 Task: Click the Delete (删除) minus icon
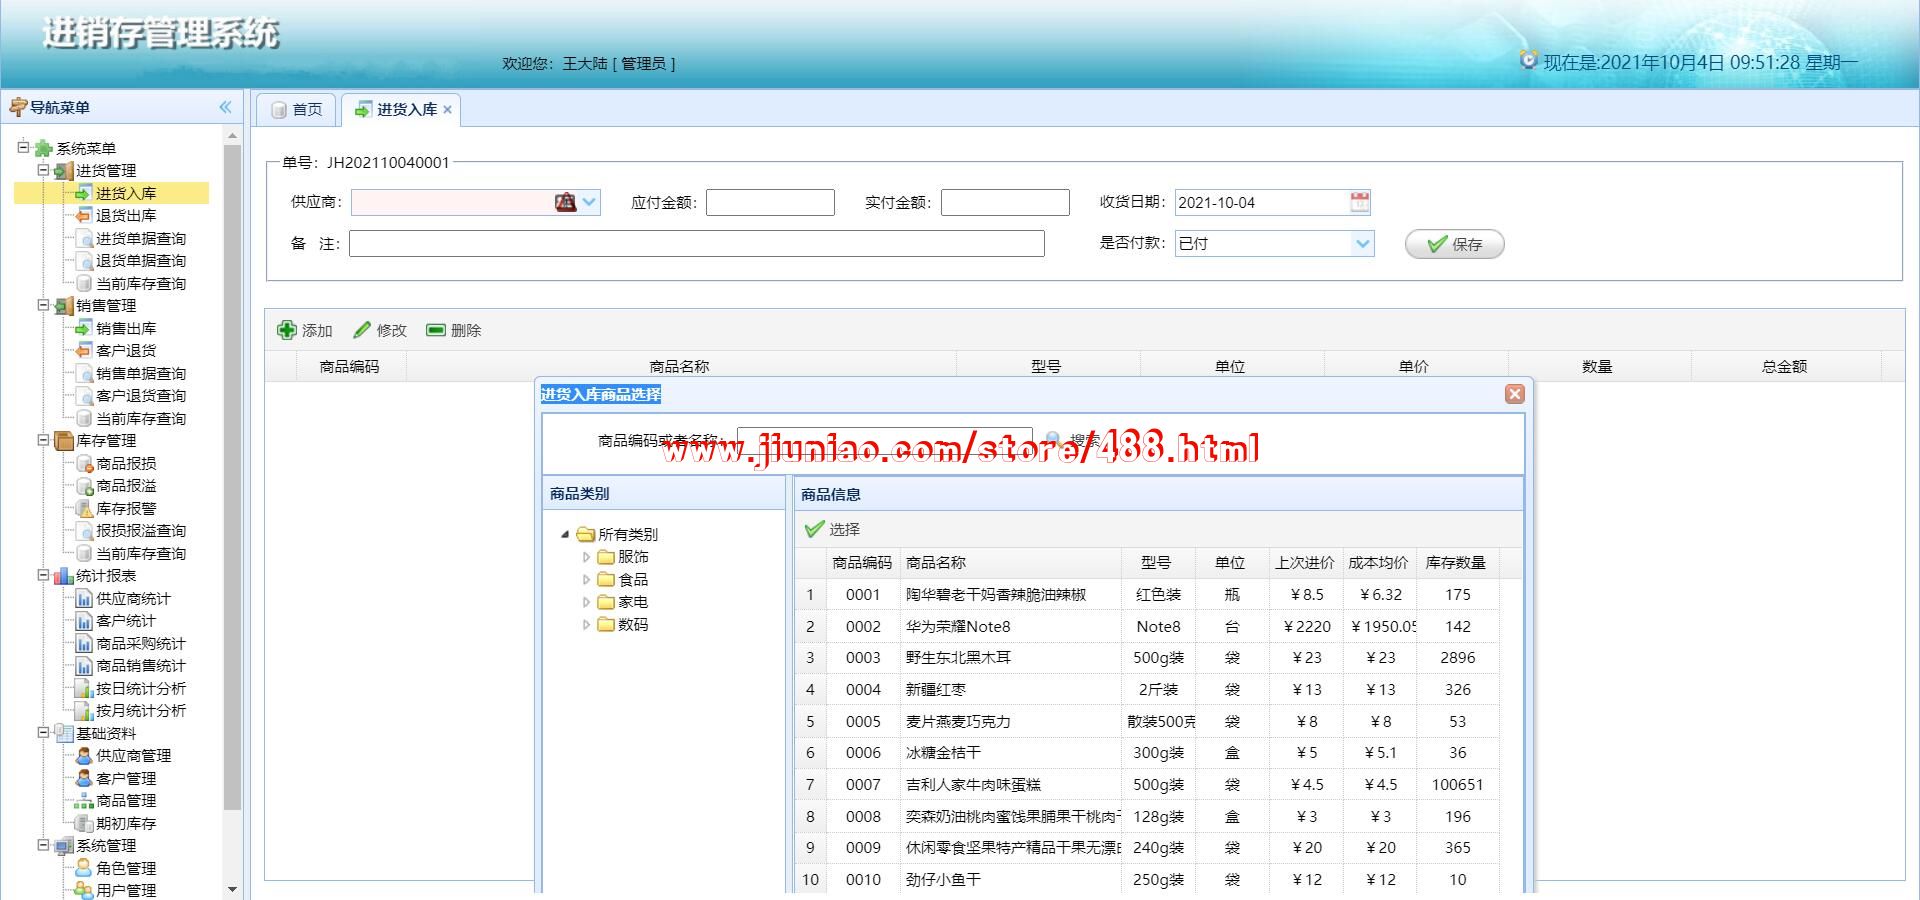(x=436, y=330)
